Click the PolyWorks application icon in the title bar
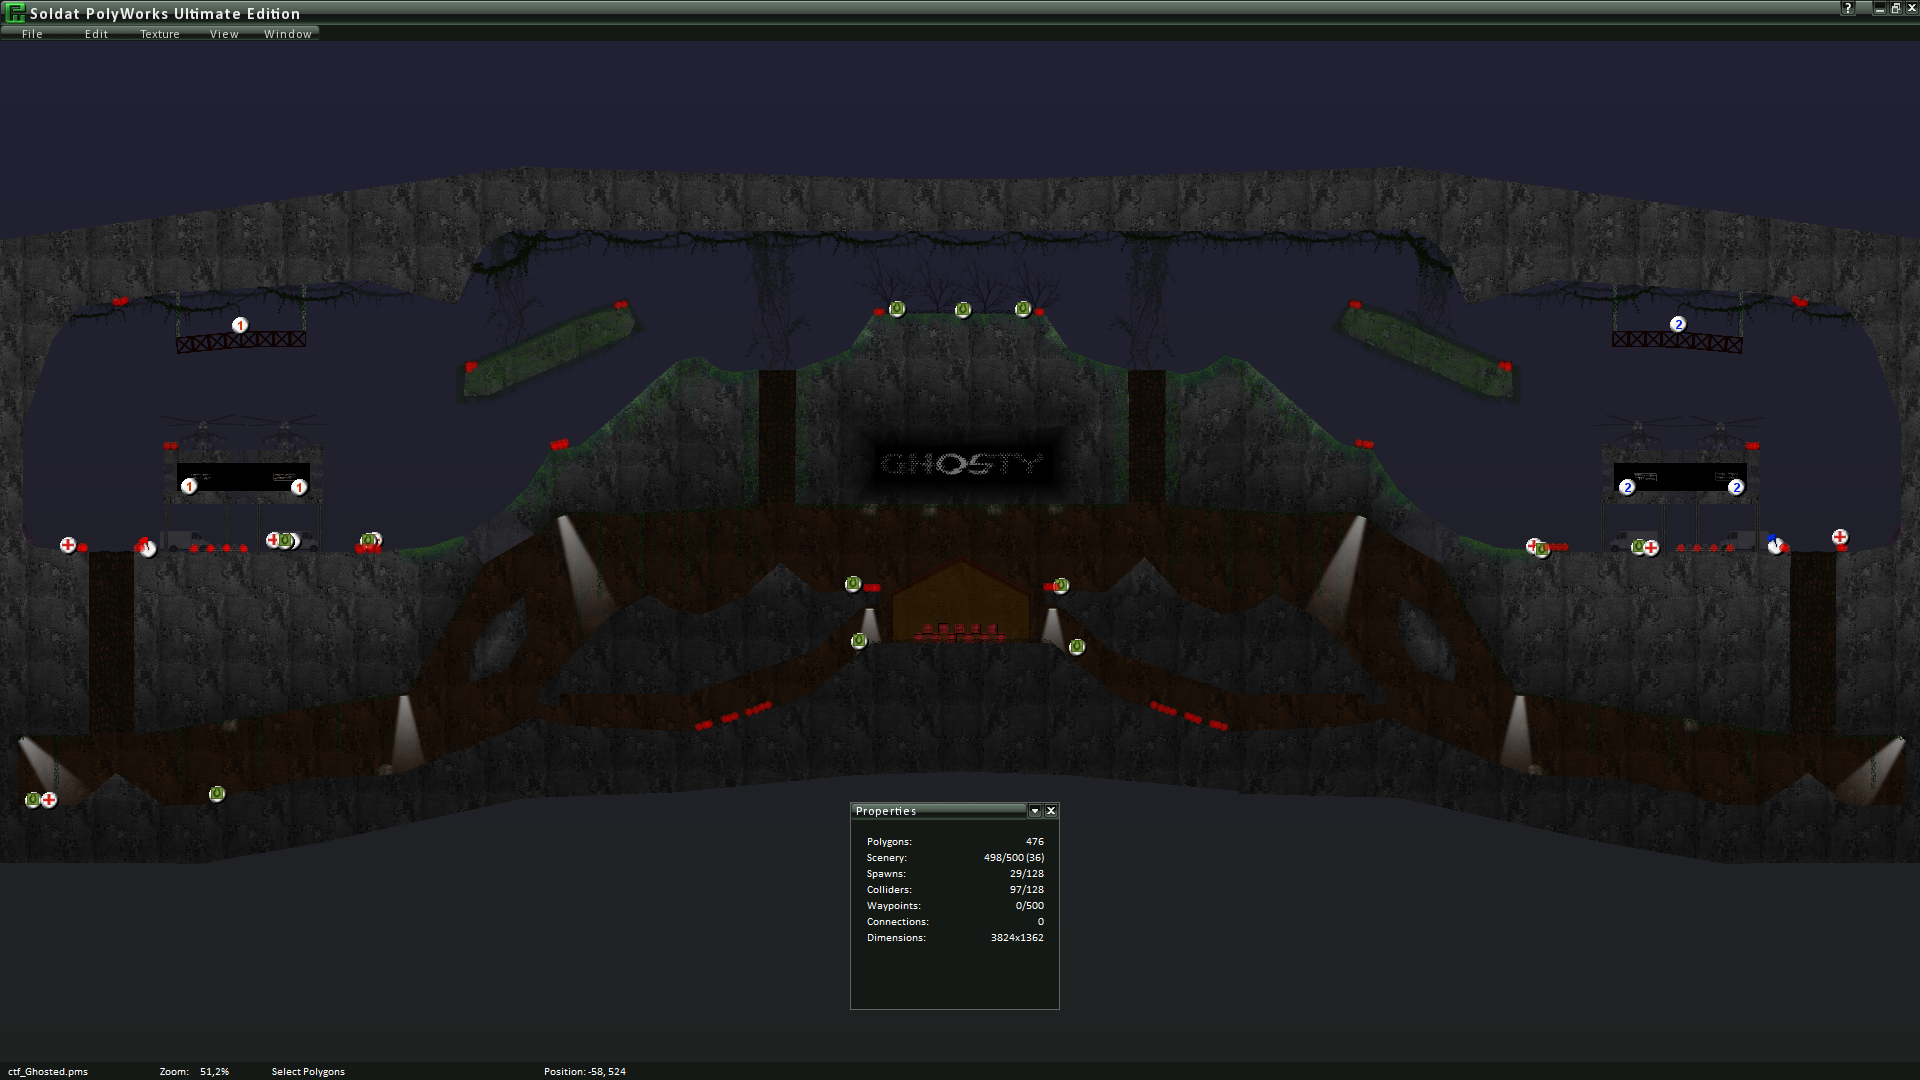The height and width of the screenshot is (1080, 1920). pyautogui.click(x=16, y=13)
